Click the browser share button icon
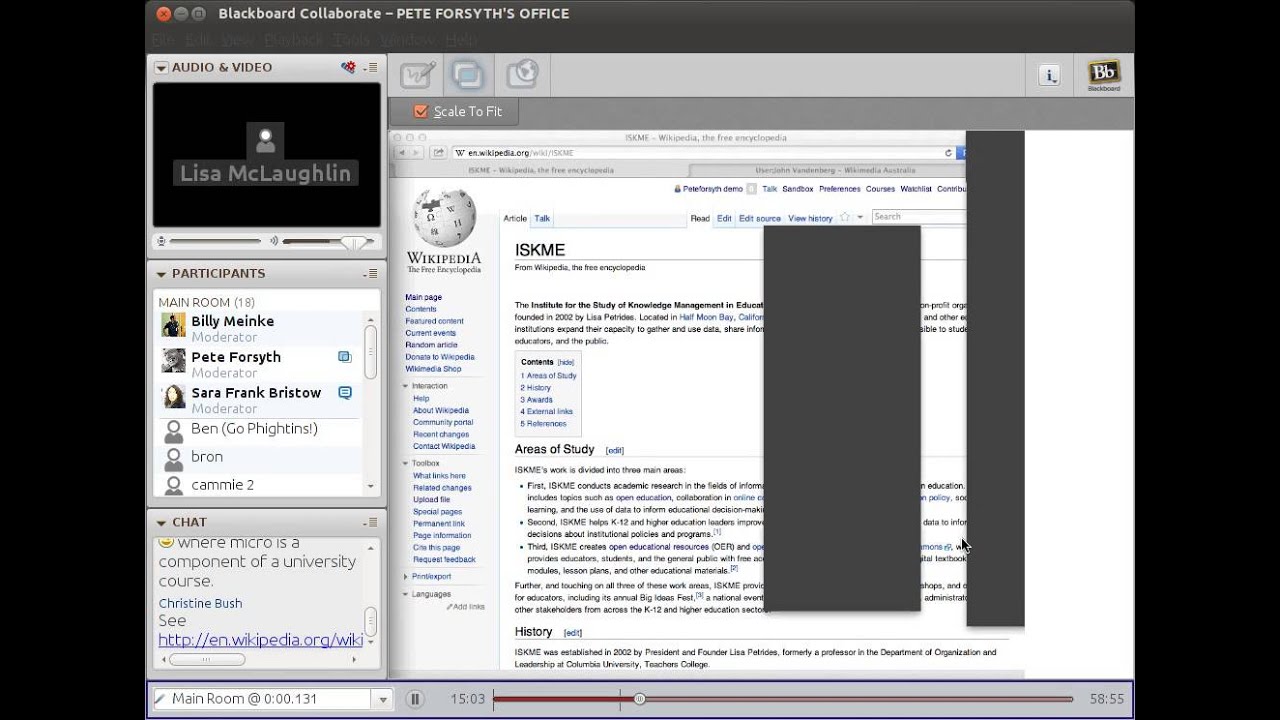The image size is (1280, 720). 438,153
